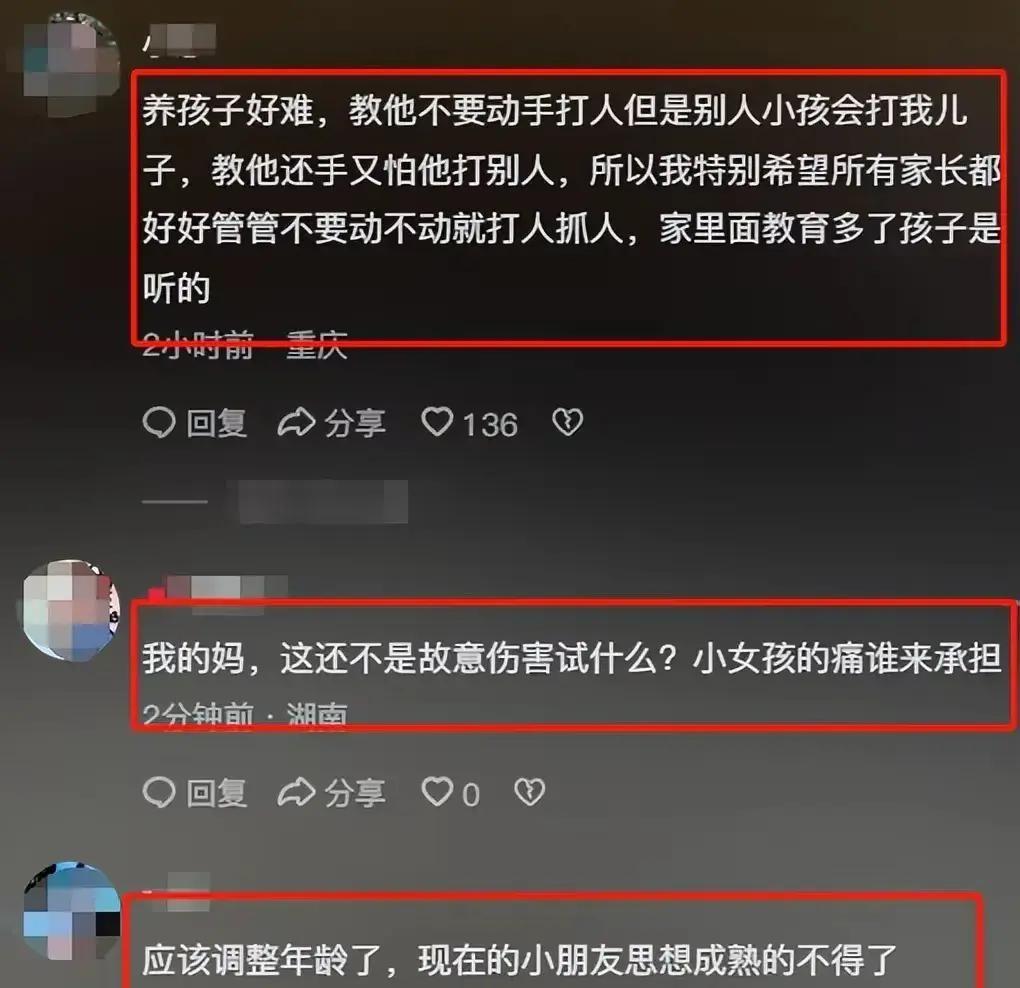The height and width of the screenshot is (988, 1020).
Task: Like the comment showing 136 likes
Action: 469,423
